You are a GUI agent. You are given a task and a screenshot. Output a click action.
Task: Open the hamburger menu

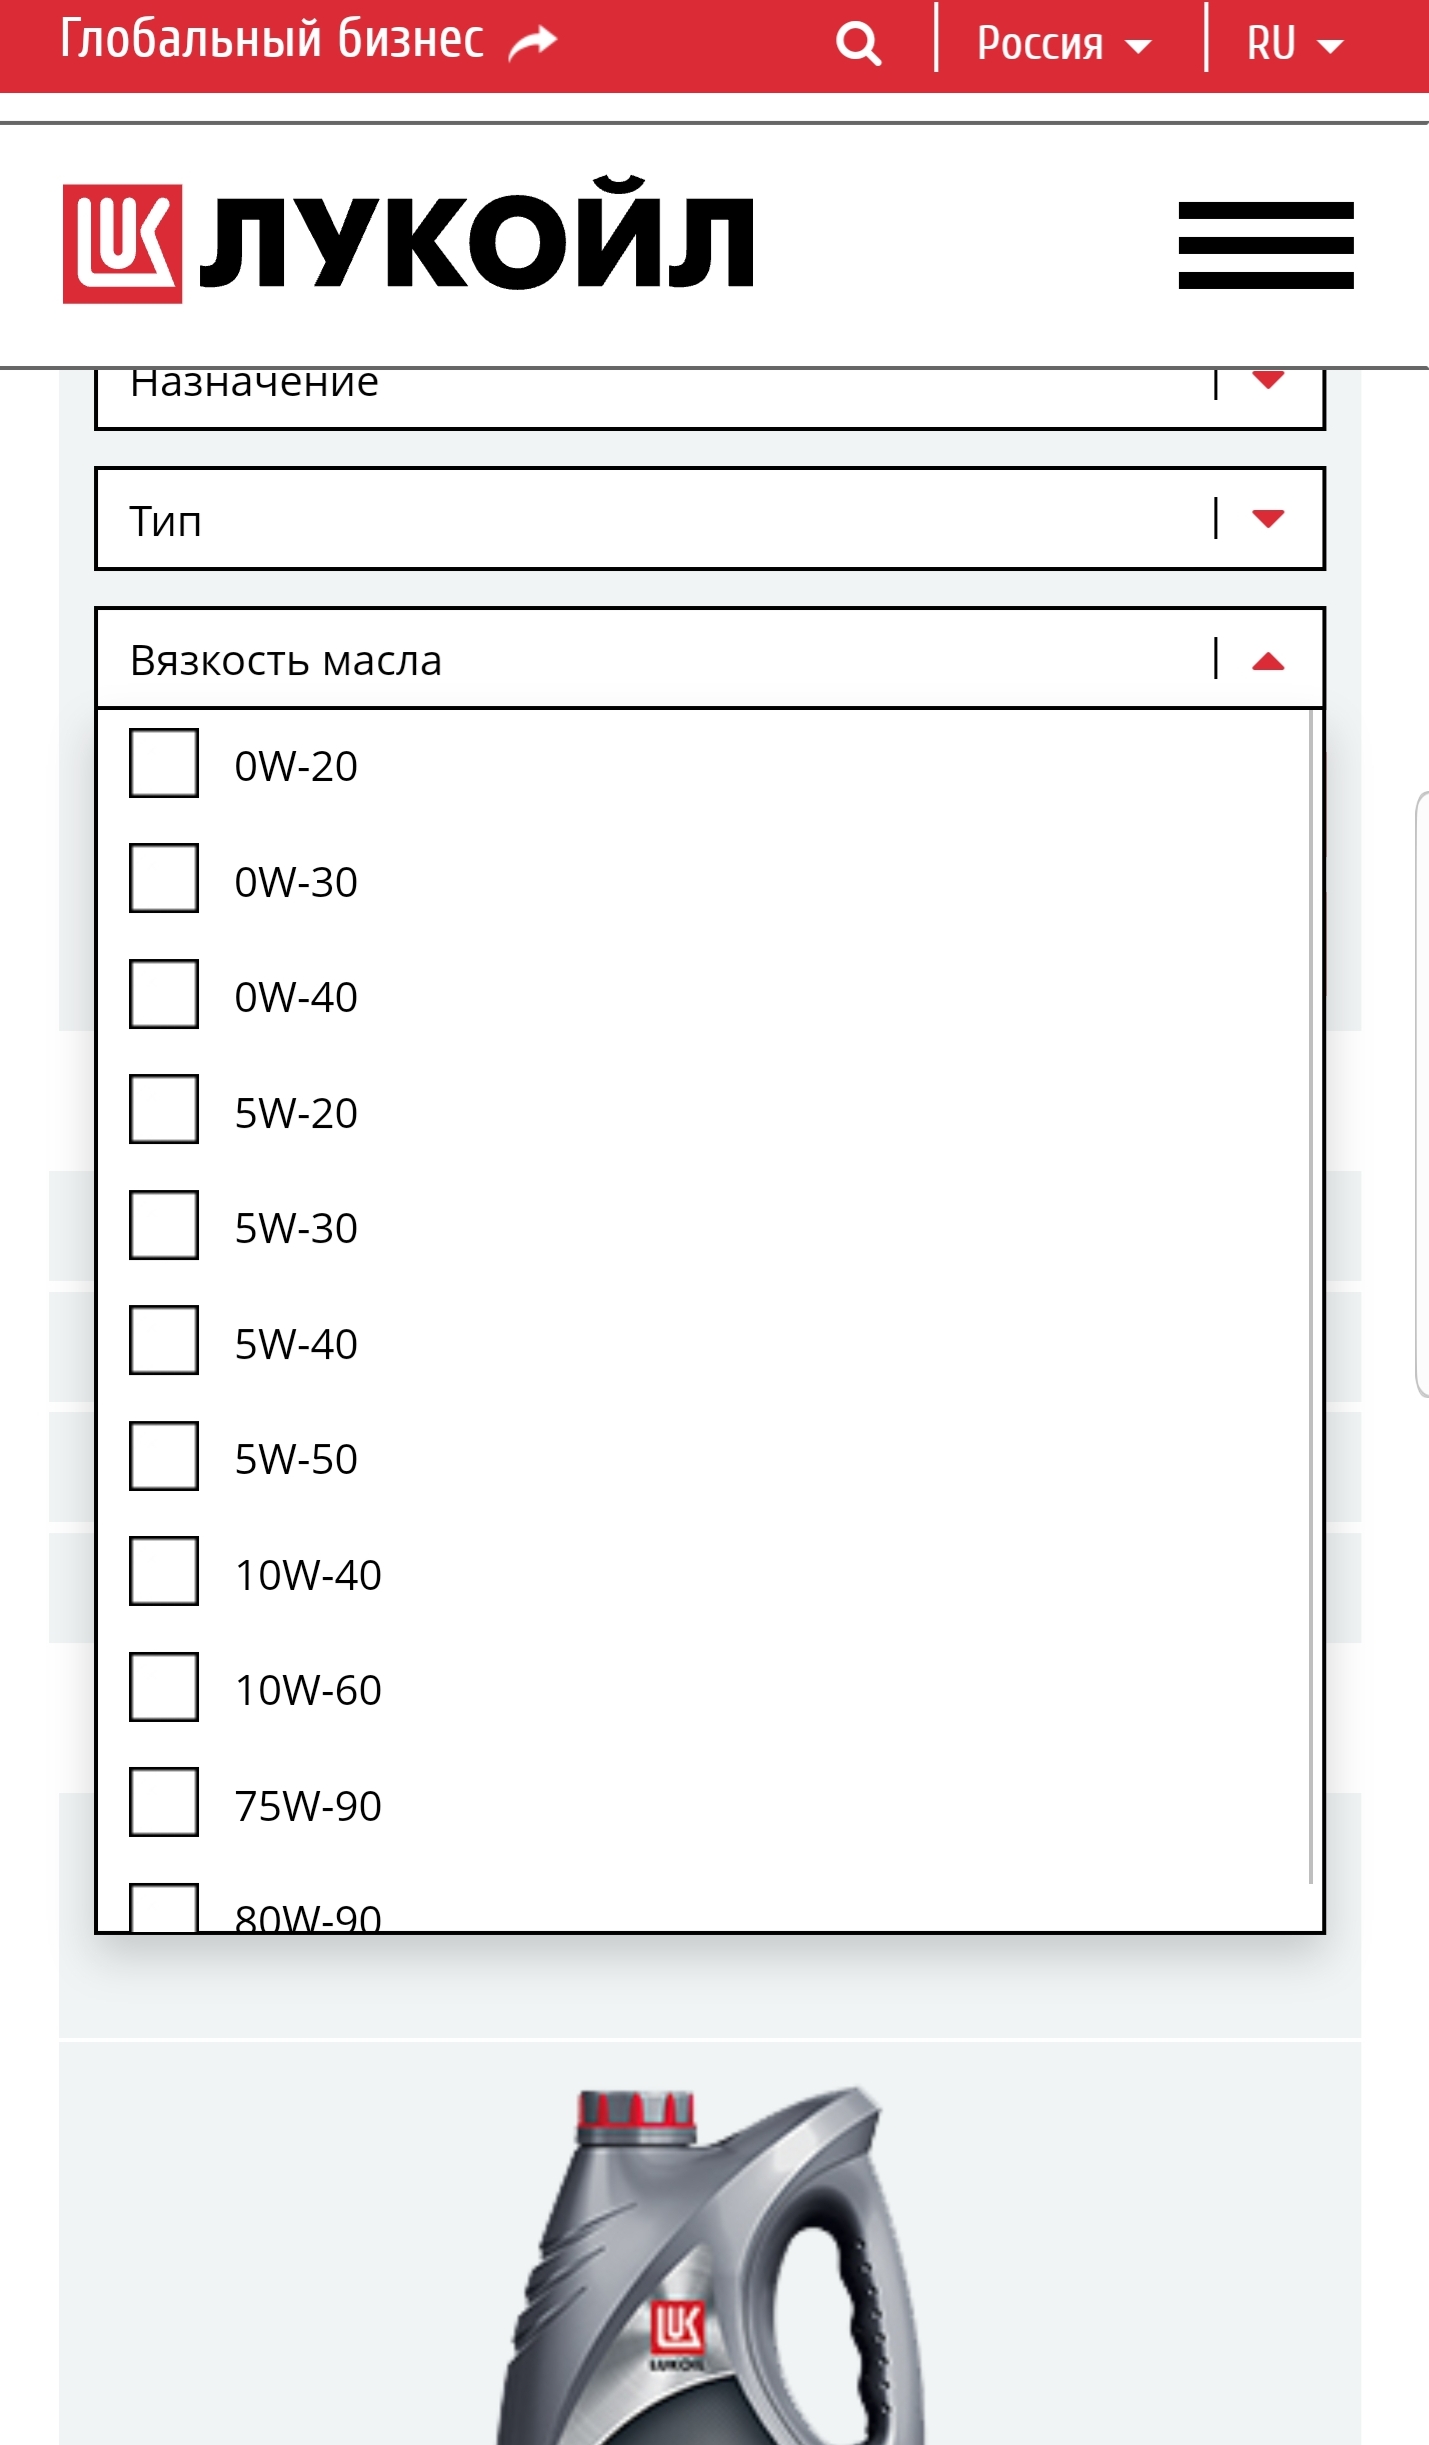[x=1265, y=245]
